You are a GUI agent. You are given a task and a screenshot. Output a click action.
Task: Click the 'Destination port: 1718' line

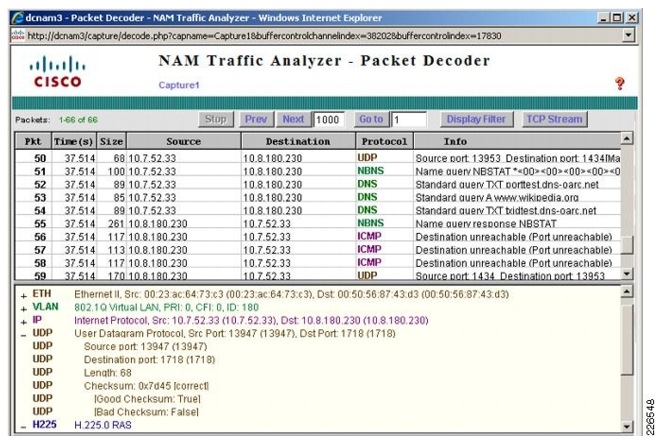pos(149,360)
